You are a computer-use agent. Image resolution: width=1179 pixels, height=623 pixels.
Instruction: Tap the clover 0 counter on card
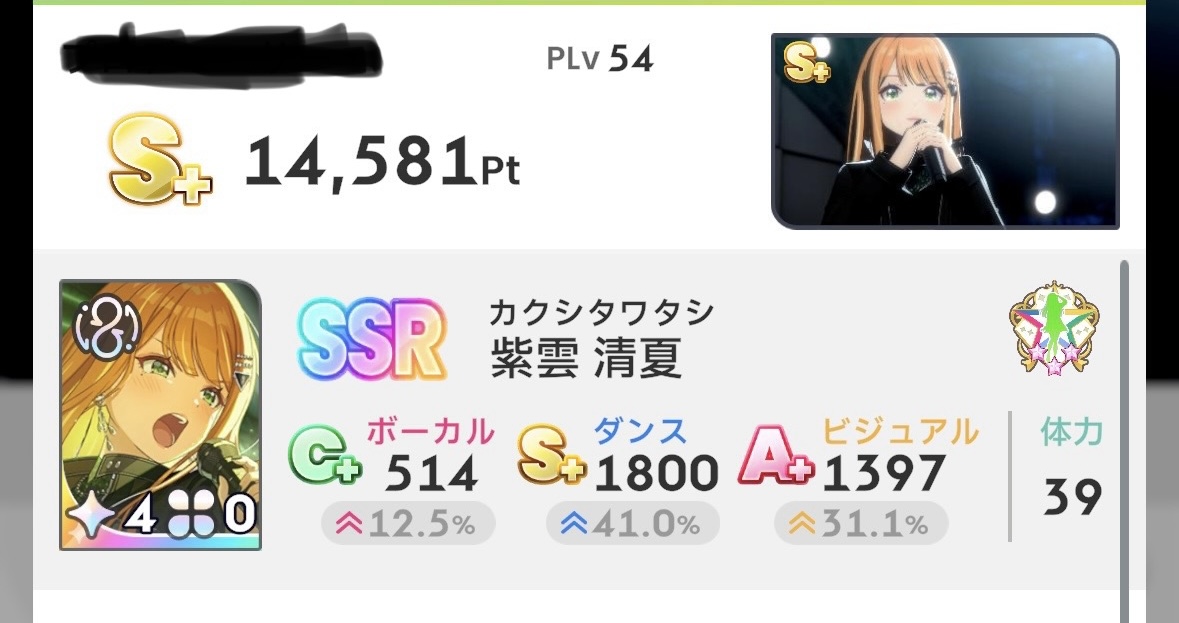pos(210,517)
